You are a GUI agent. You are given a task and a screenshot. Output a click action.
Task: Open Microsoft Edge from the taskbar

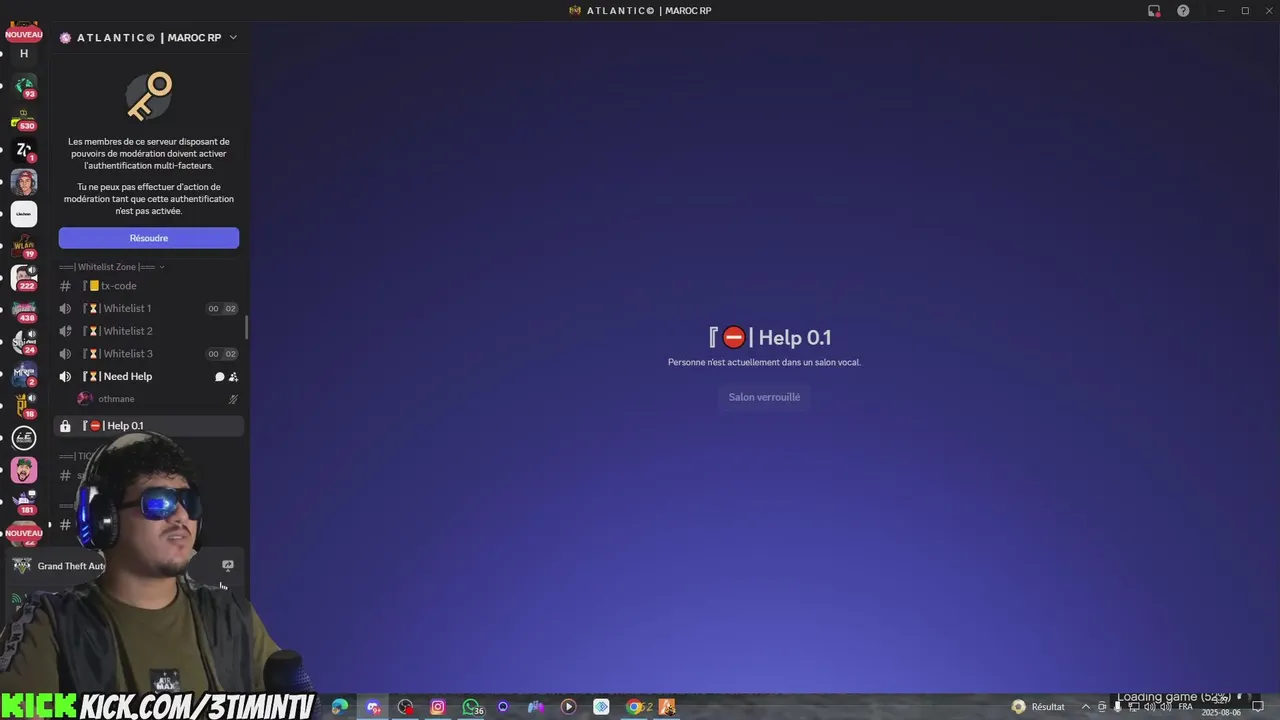coord(340,707)
